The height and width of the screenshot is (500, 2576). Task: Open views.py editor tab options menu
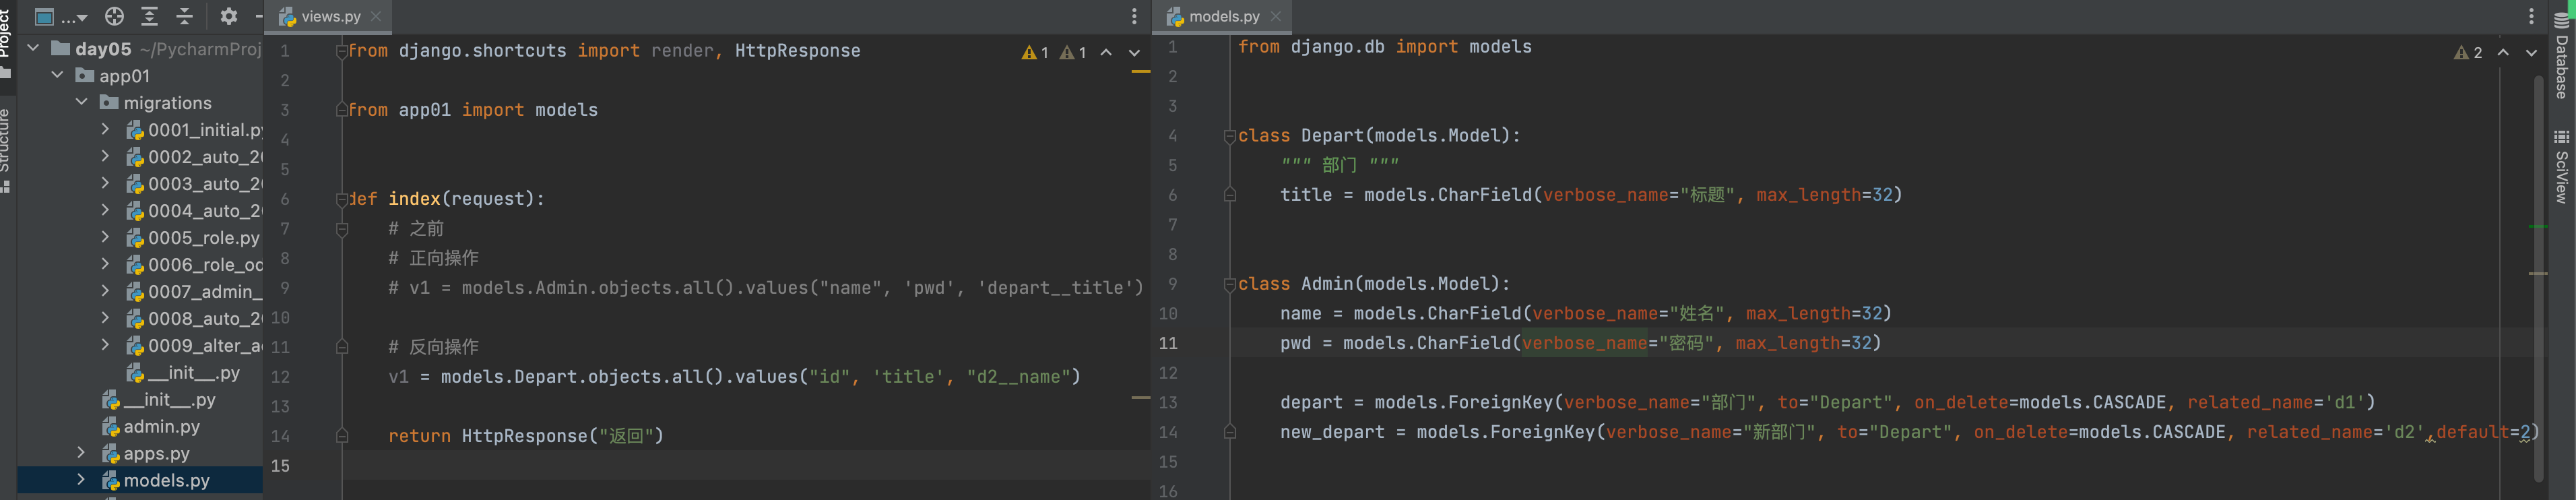point(1134,16)
